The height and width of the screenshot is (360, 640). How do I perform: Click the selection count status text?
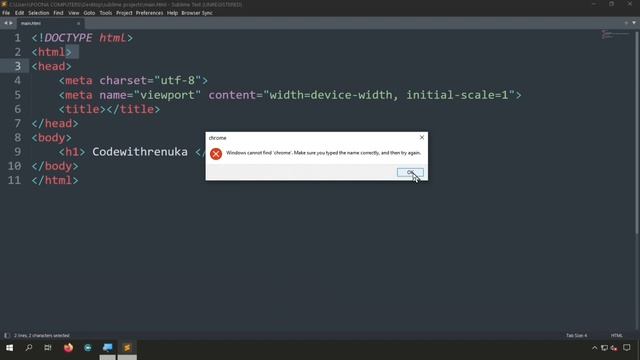coord(42,336)
